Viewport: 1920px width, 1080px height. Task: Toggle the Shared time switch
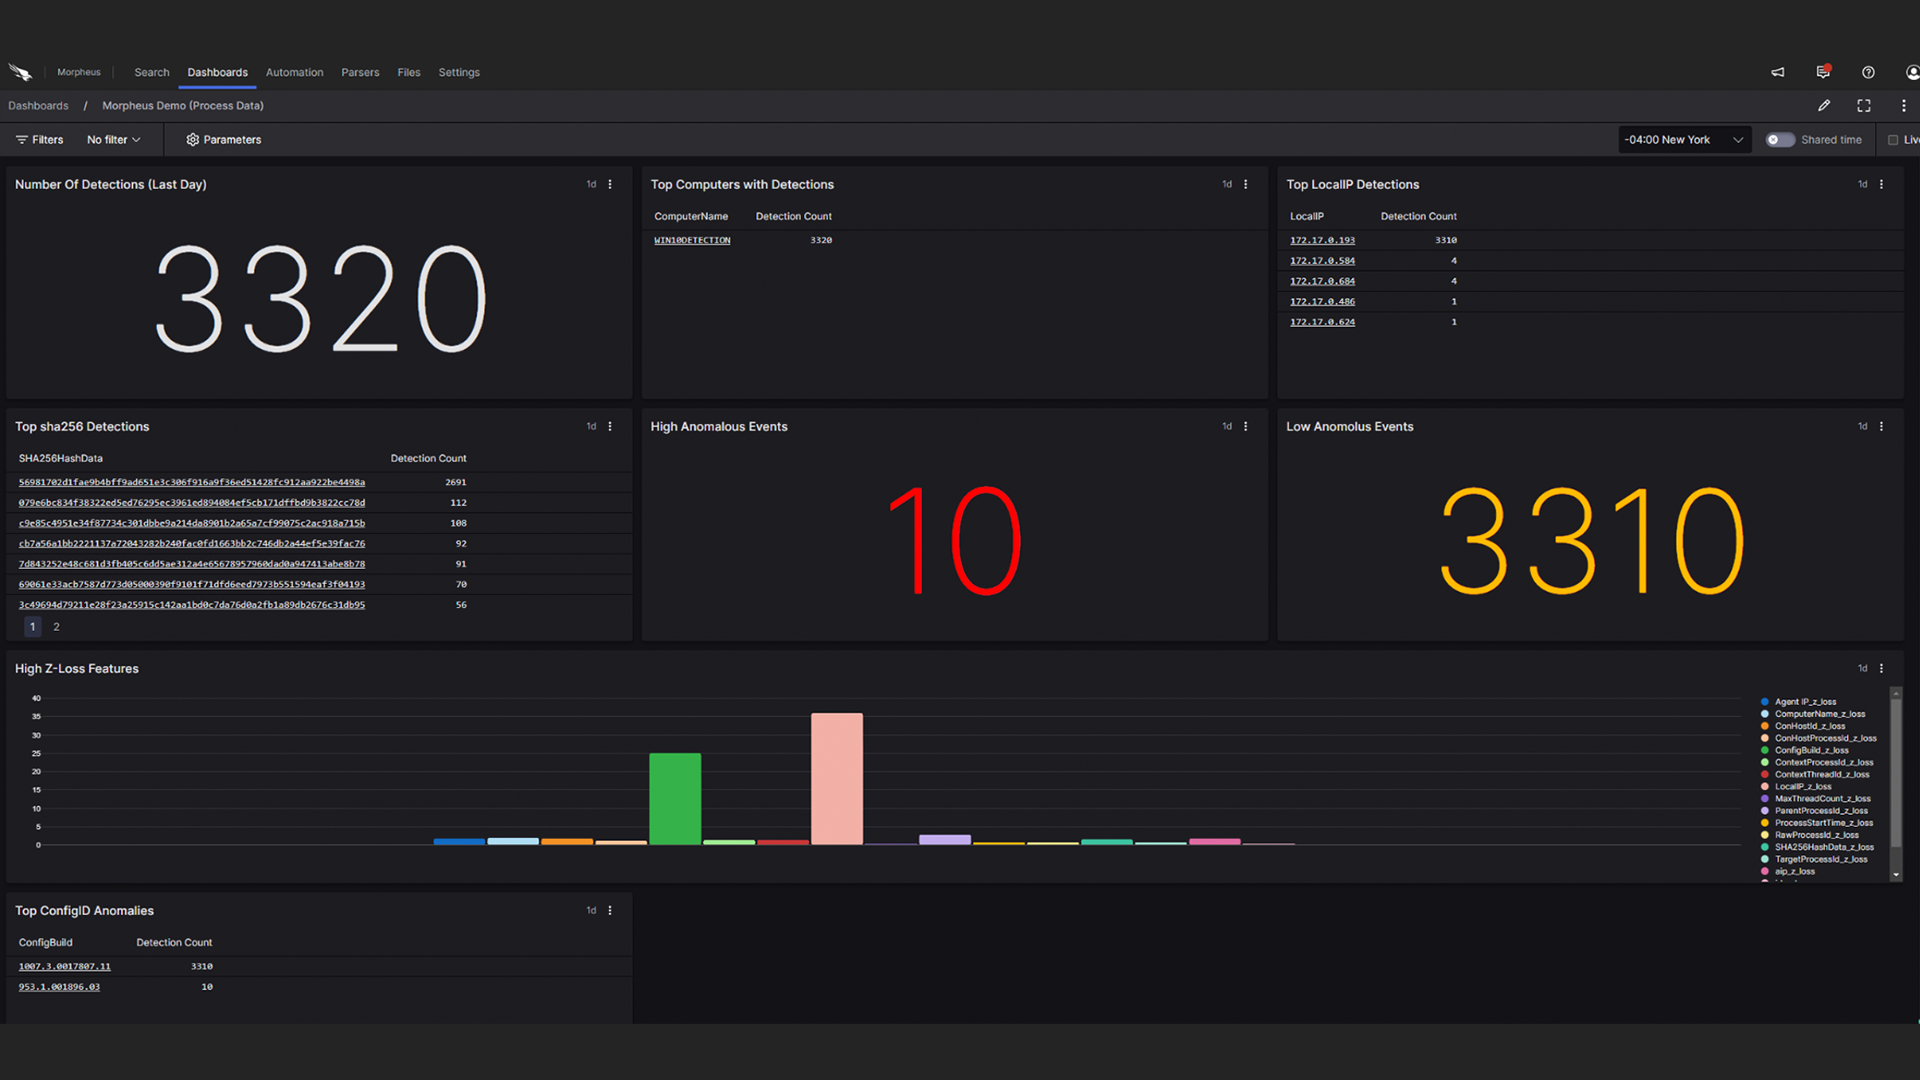1780,140
